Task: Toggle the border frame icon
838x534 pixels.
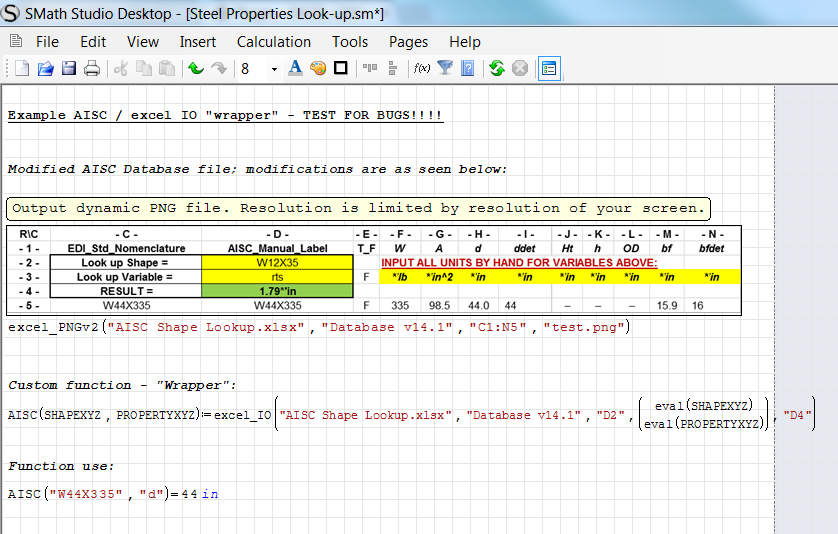Action: click(340, 68)
